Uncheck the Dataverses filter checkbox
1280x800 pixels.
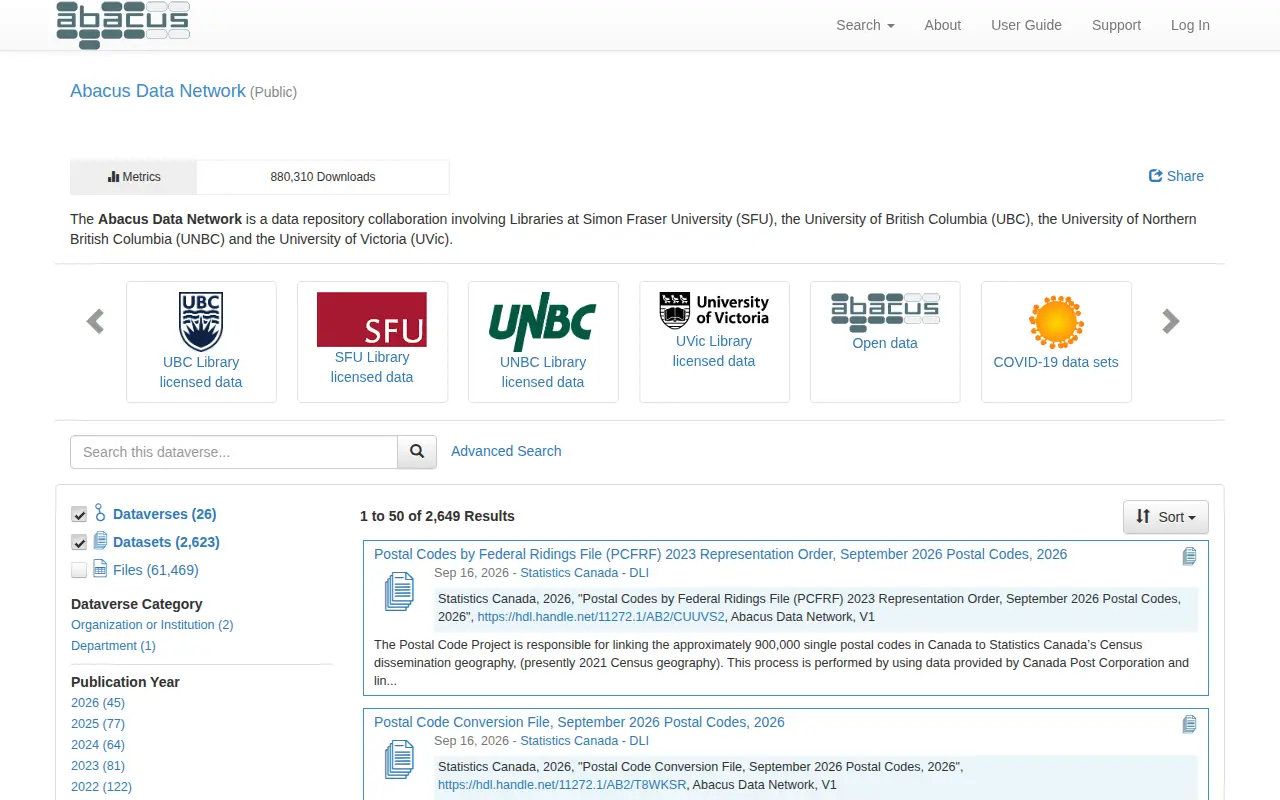pos(79,515)
